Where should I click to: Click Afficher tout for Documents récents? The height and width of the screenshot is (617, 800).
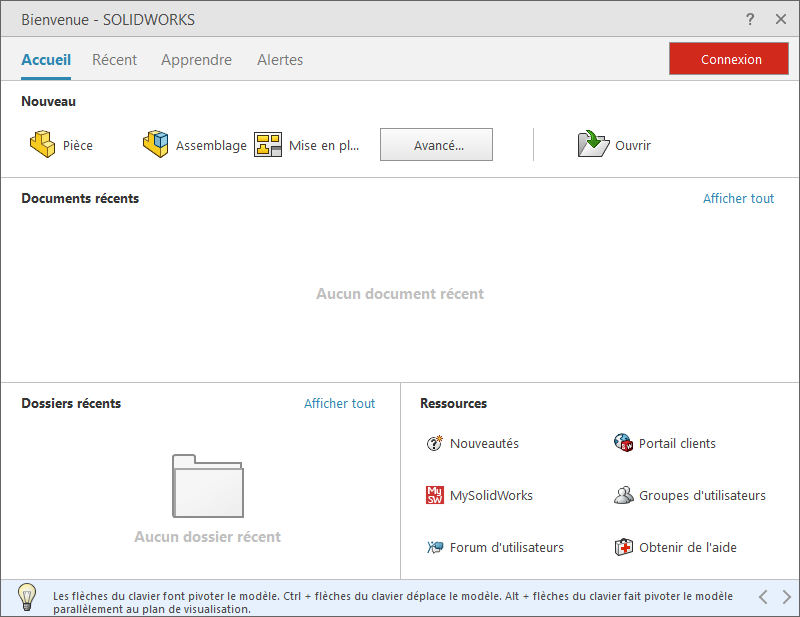coord(738,198)
